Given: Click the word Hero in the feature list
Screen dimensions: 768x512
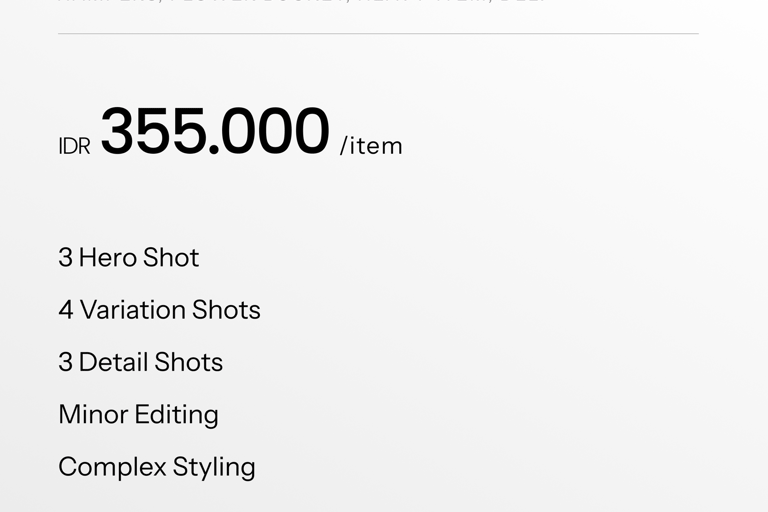Looking at the screenshot, I should coord(107,257).
